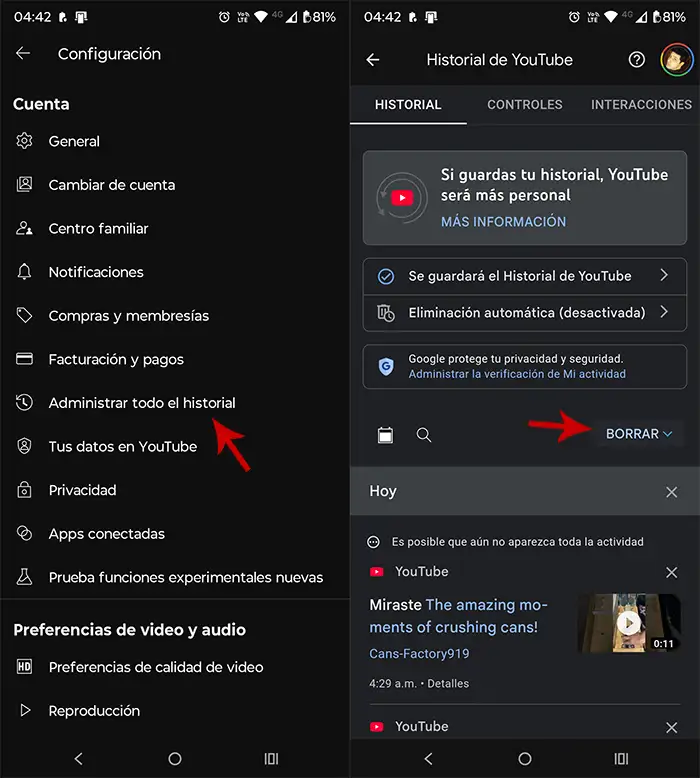The height and width of the screenshot is (778, 700).
Task: Switch to the INTERACCIONES tab
Action: click(x=641, y=104)
